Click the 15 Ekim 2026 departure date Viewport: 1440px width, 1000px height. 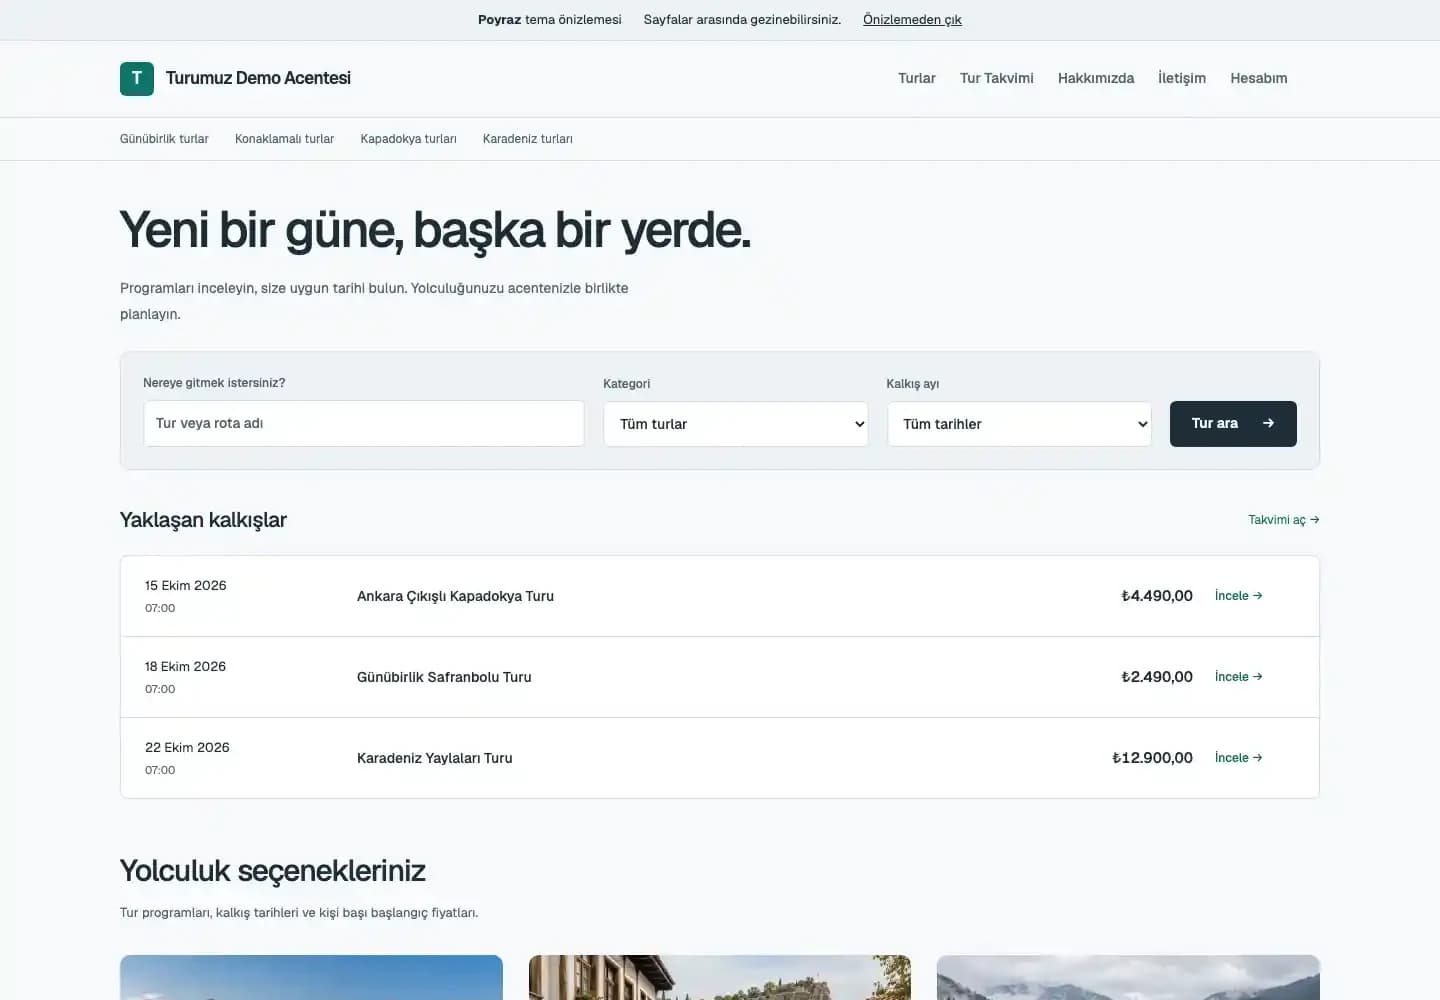[186, 586]
